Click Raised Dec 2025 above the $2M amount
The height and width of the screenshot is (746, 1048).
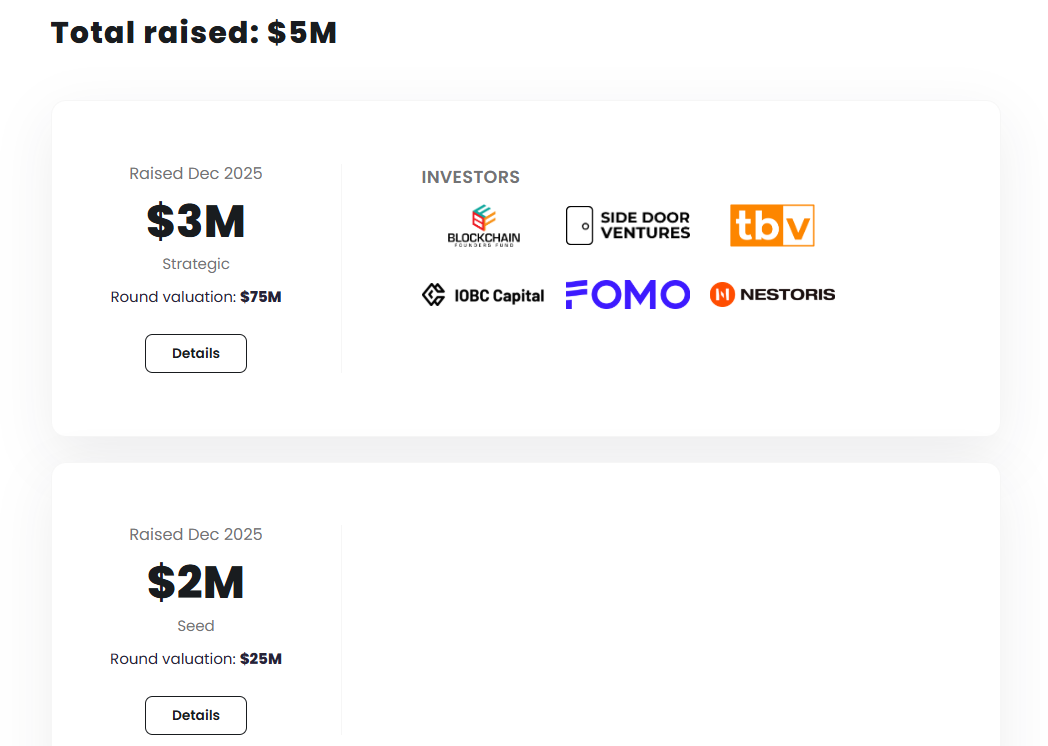coord(196,535)
